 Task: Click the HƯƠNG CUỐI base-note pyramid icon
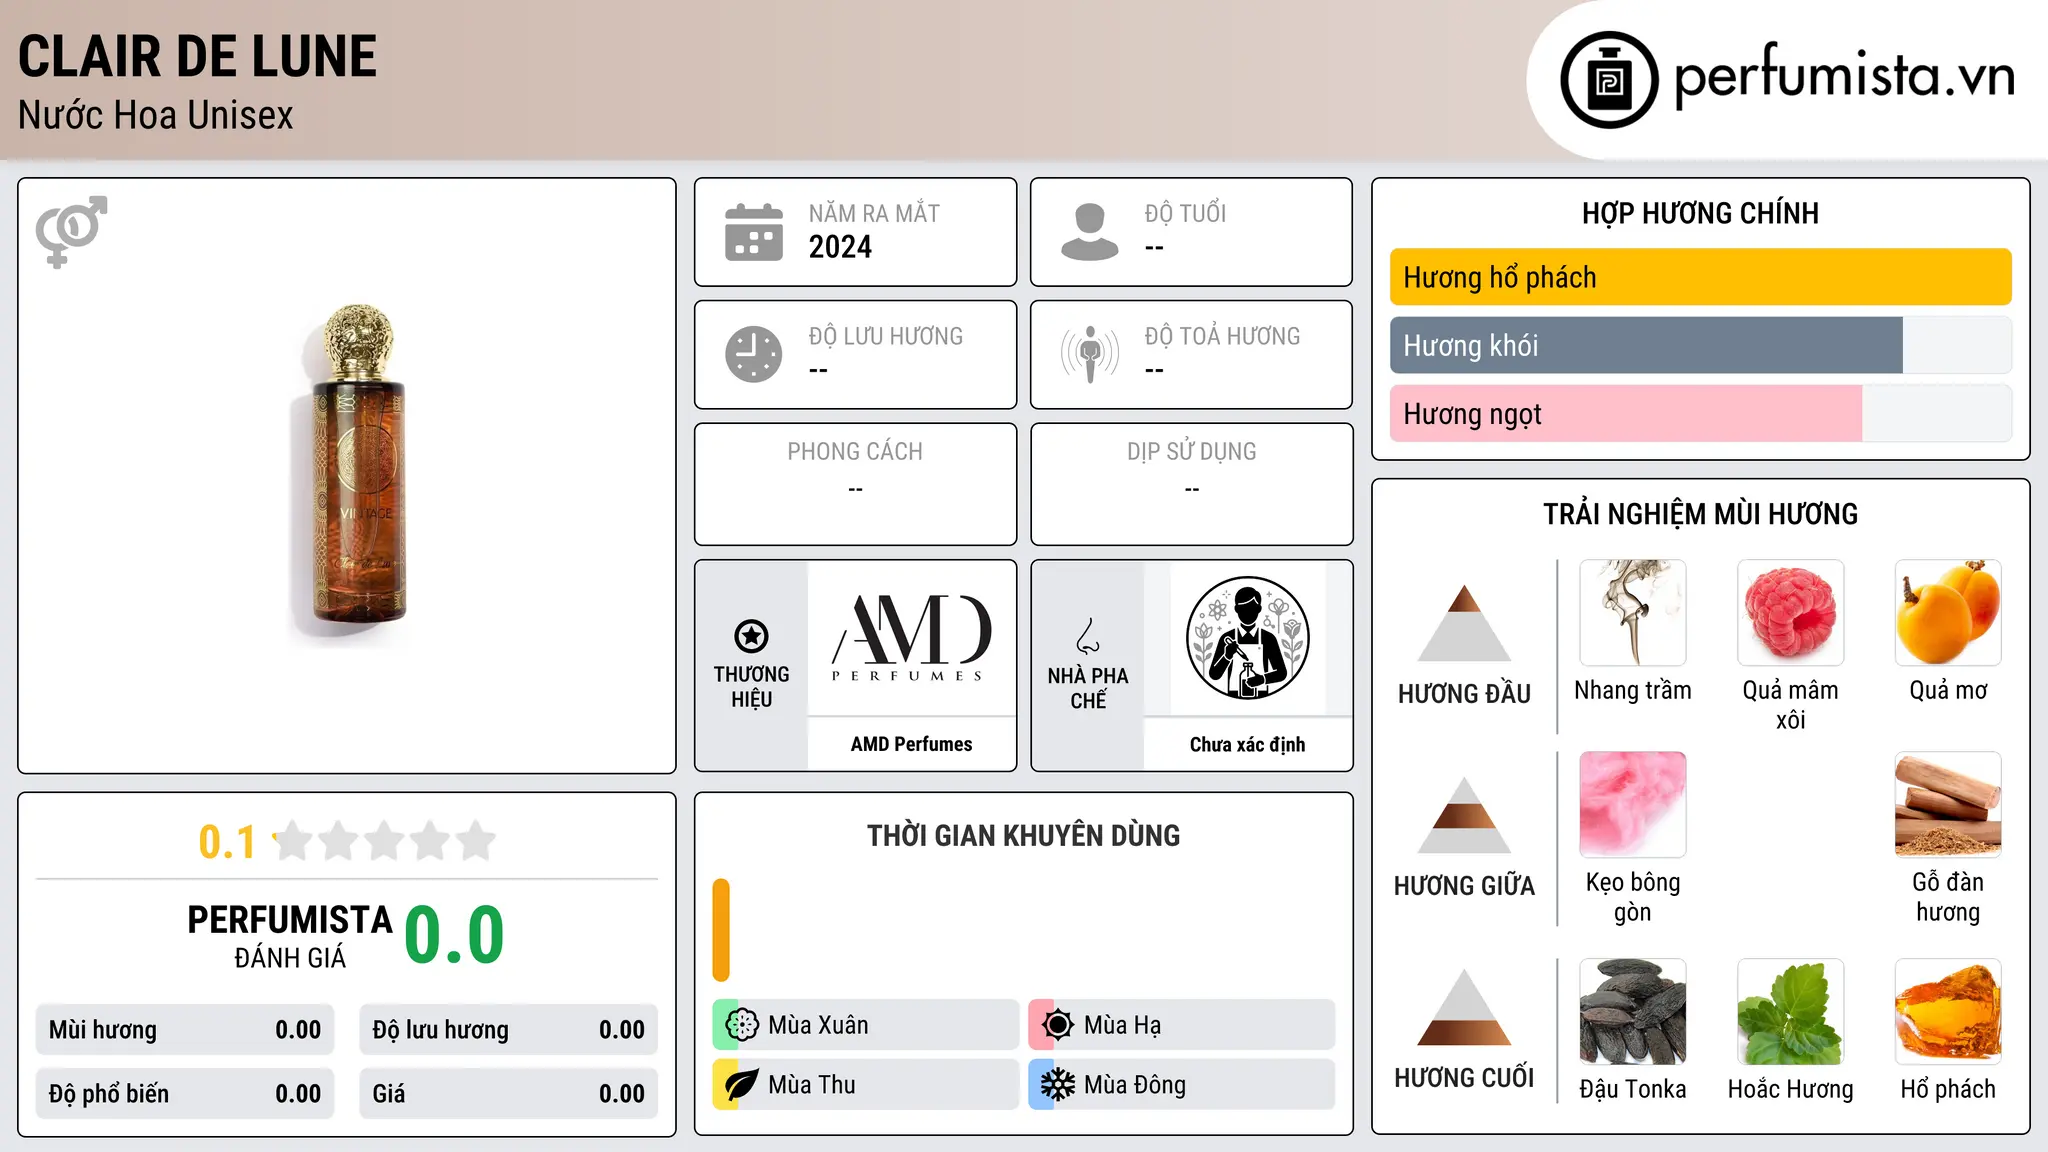[x=1464, y=1007]
